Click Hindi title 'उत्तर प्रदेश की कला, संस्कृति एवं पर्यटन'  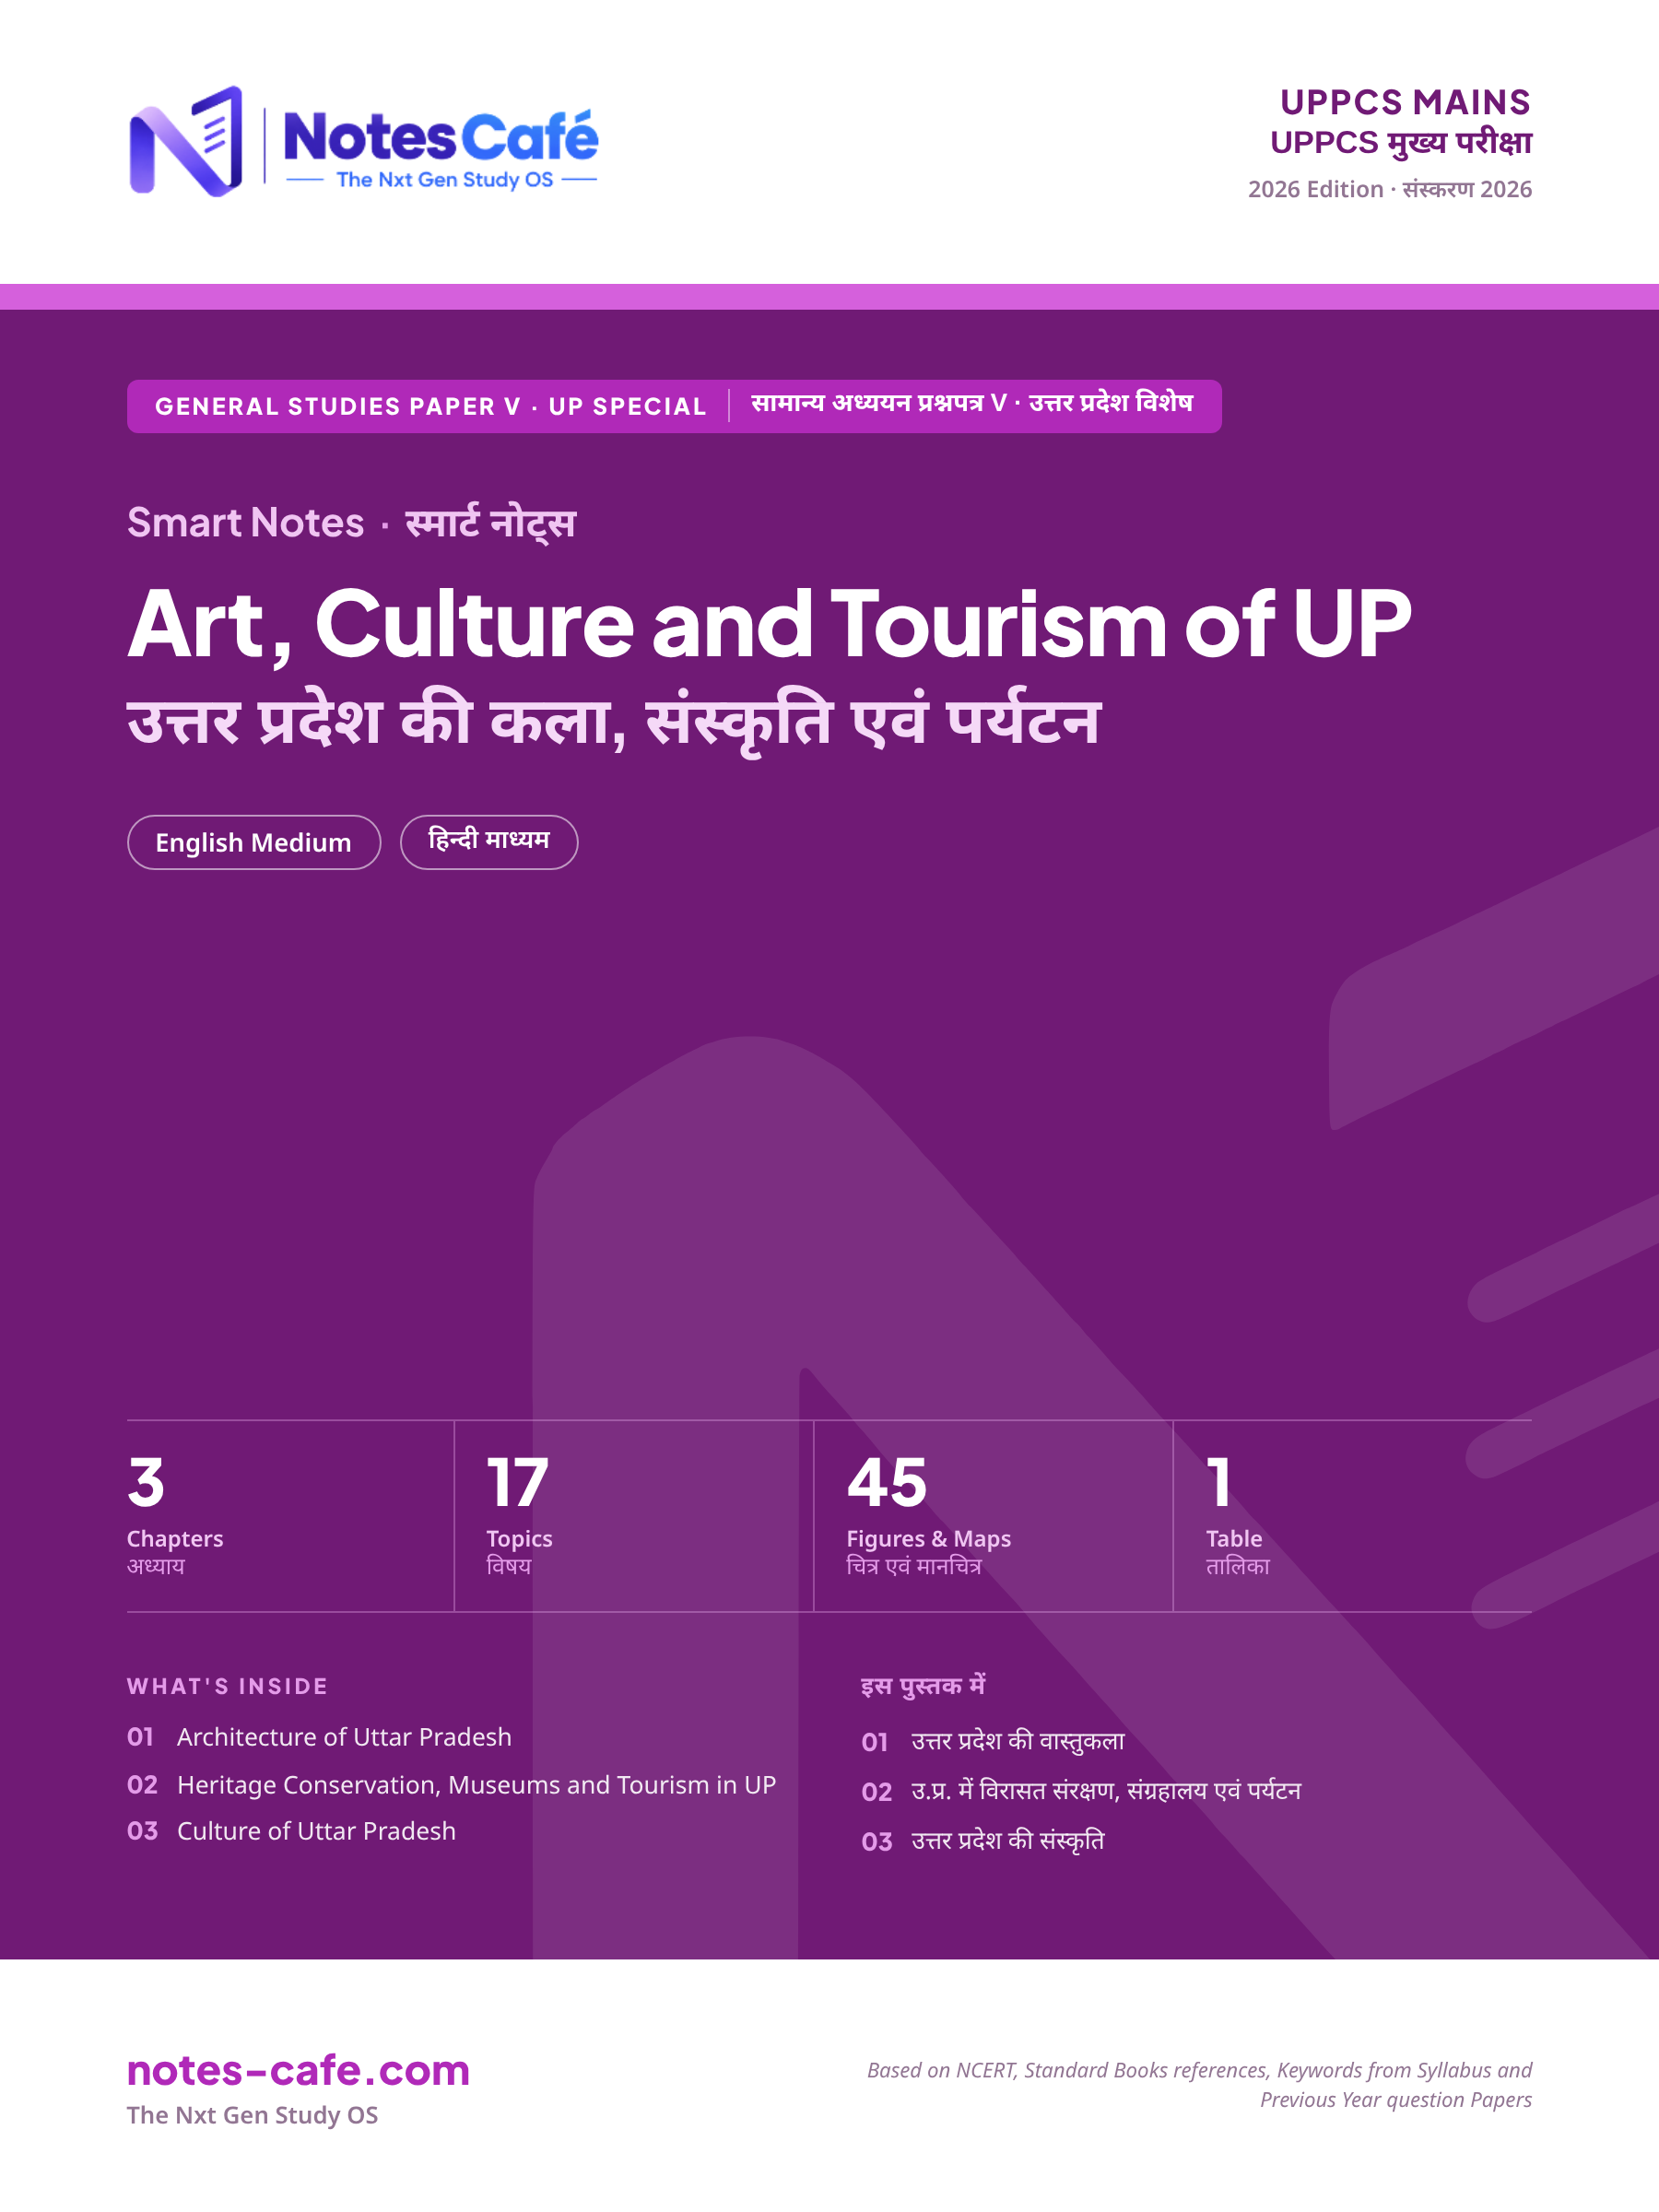613,721
